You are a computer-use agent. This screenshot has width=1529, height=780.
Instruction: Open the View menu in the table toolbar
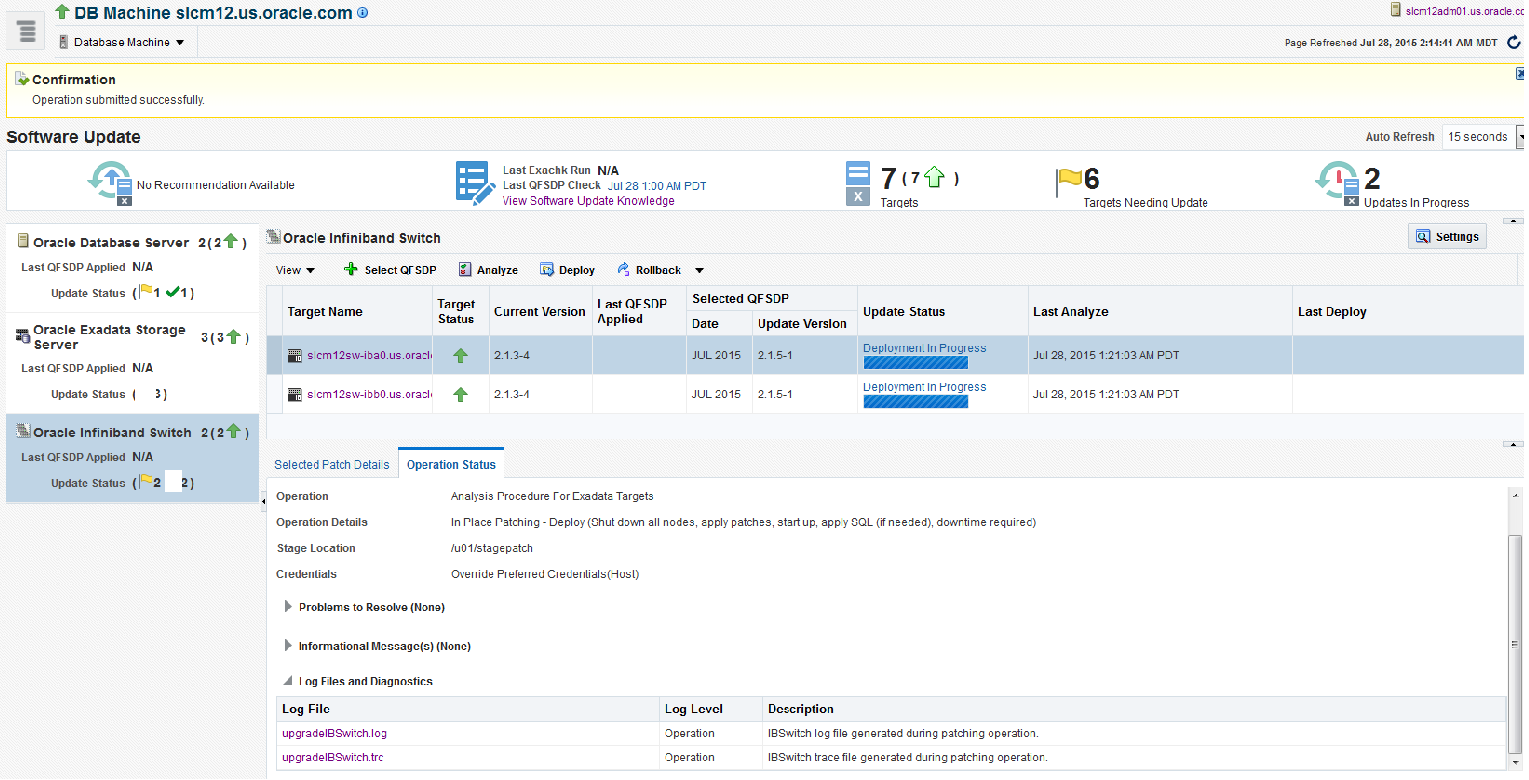click(295, 270)
